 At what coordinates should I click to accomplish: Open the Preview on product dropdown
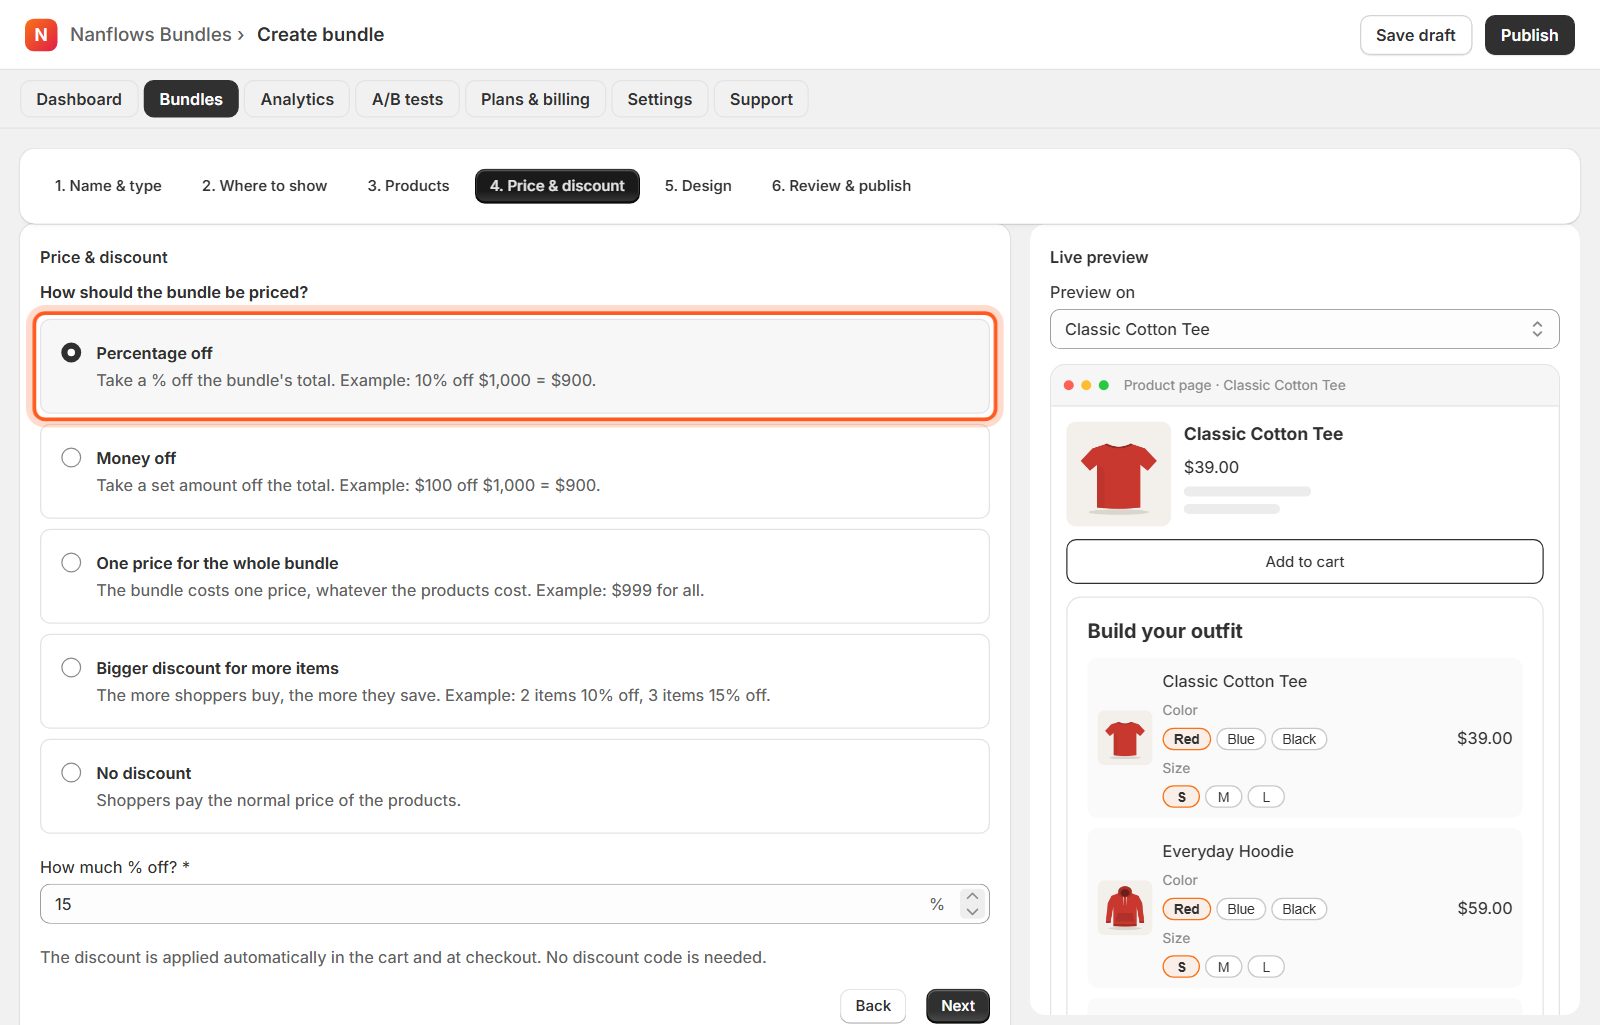coord(1304,329)
